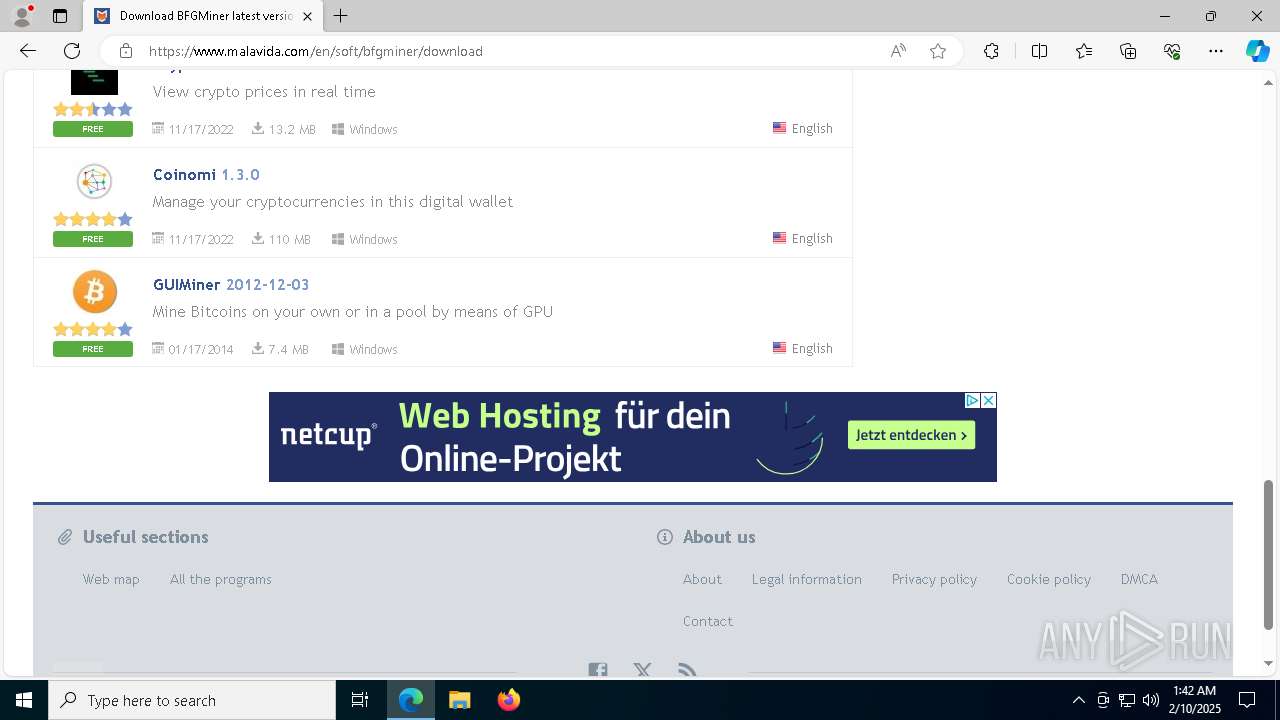The height and width of the screenshot is (720, 1280).
Task: Open the Contact footer link
Action: click(708, 621)
